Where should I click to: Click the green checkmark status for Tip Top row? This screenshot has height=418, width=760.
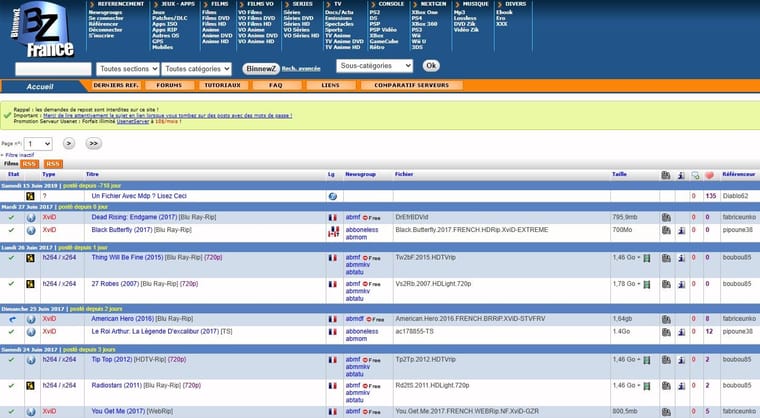tap(11, 359)
